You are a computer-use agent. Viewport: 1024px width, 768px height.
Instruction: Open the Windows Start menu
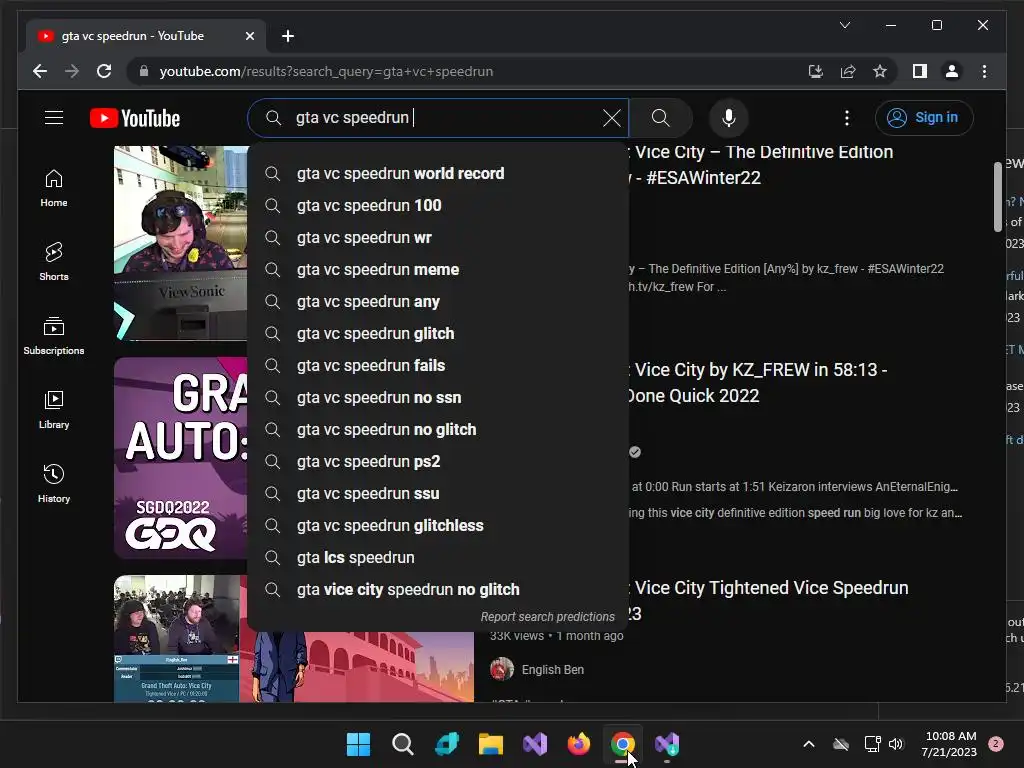coord(358,744)
